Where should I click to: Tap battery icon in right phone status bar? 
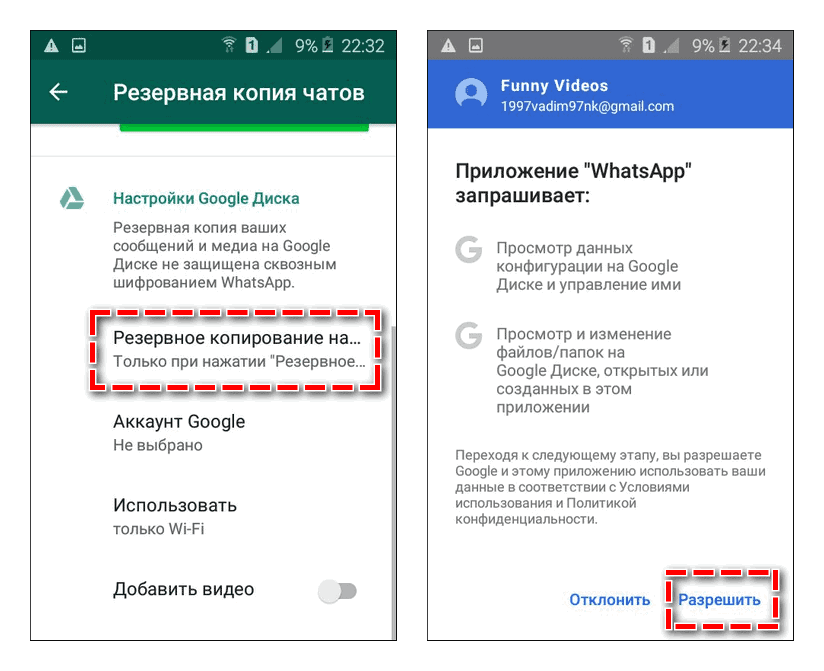pos(724,45)
